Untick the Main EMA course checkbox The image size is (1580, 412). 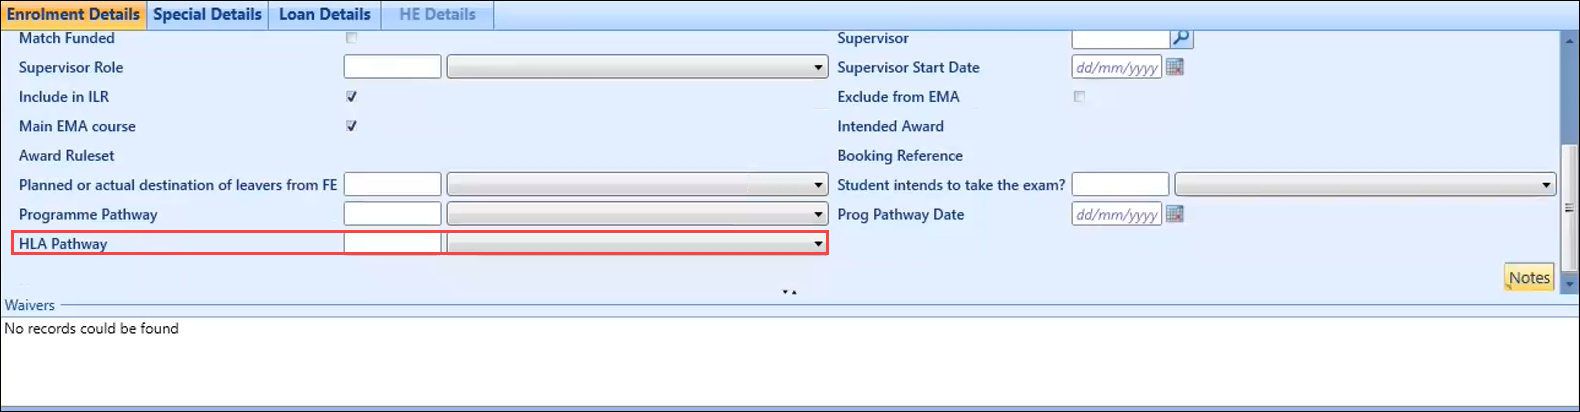coord(351,126)
